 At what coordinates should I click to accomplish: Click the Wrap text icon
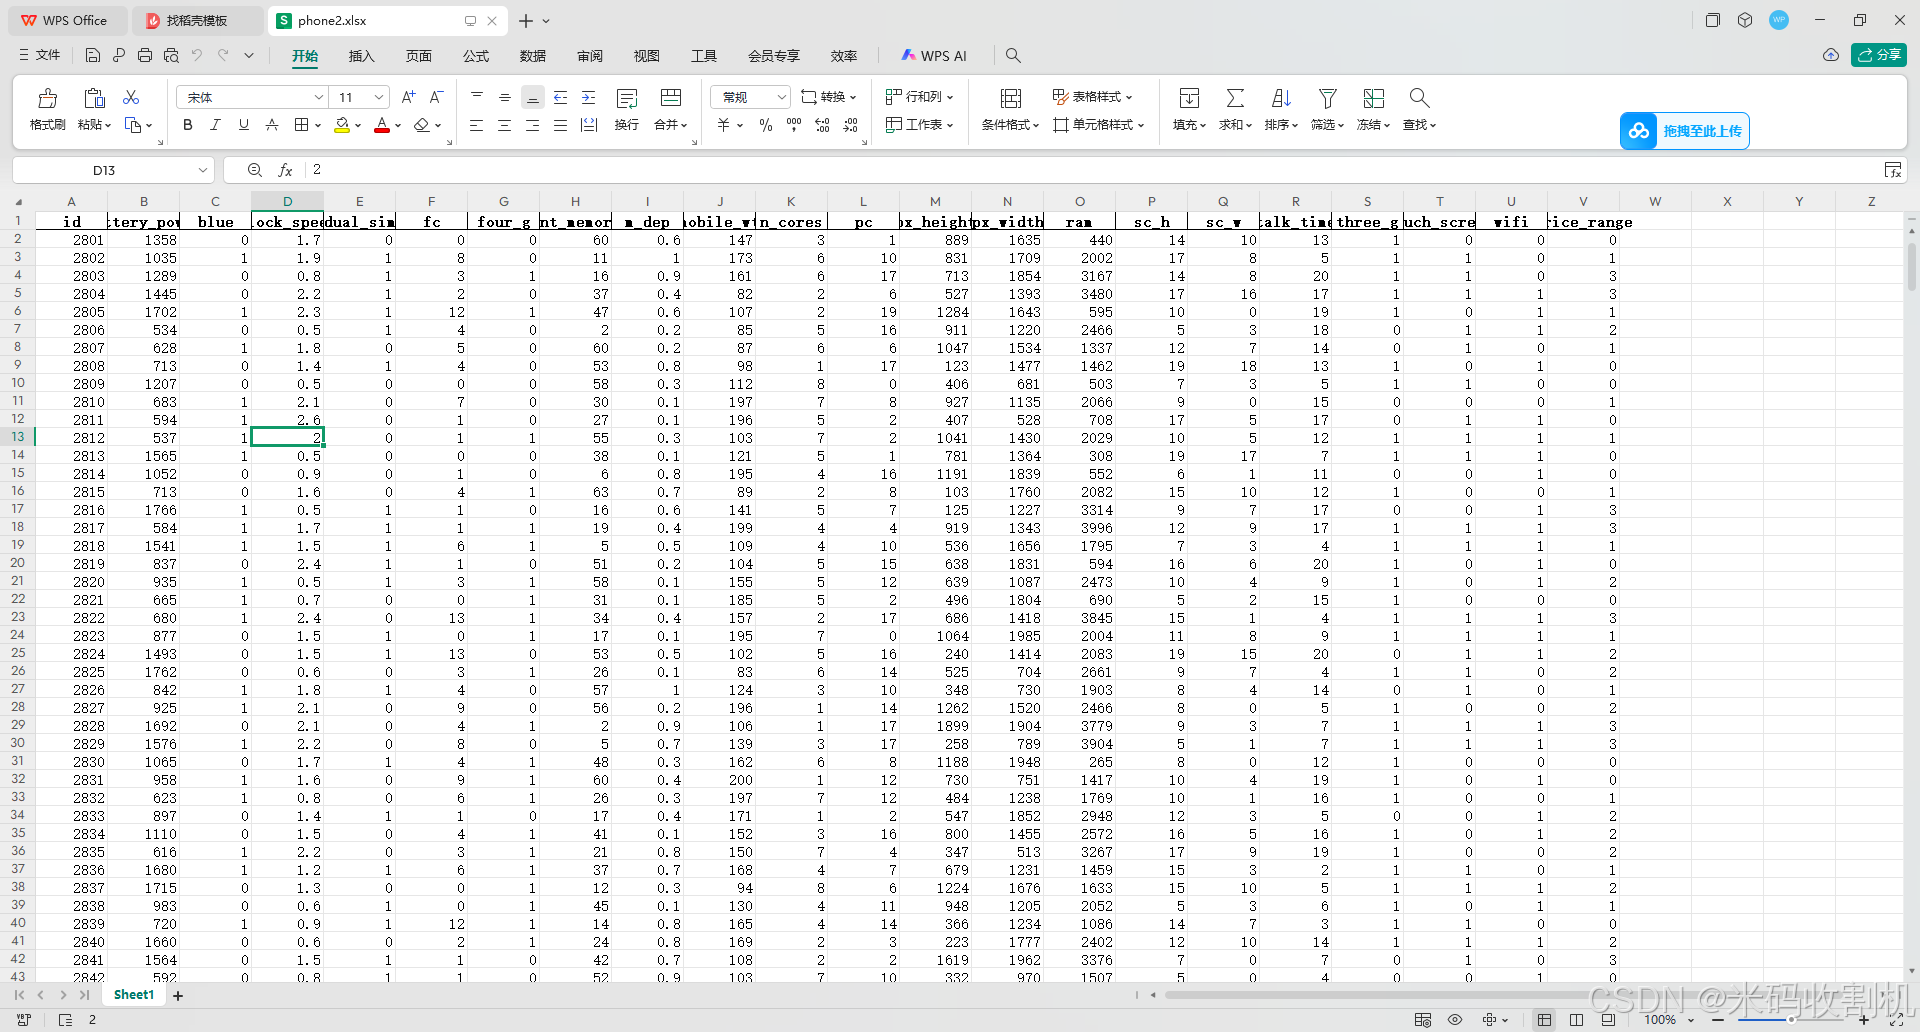click(x=627, y=98)
